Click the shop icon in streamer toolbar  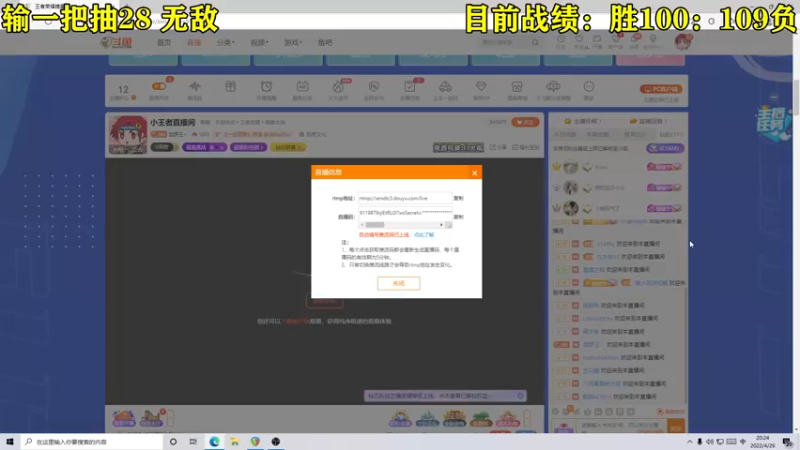pos(517,87)
